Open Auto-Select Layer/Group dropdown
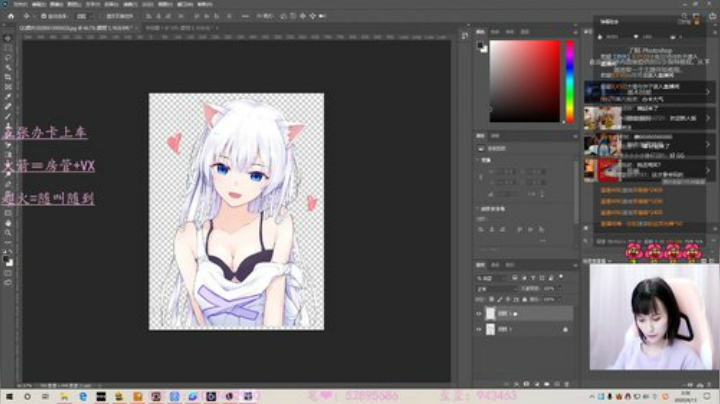 tap(84, 16)
